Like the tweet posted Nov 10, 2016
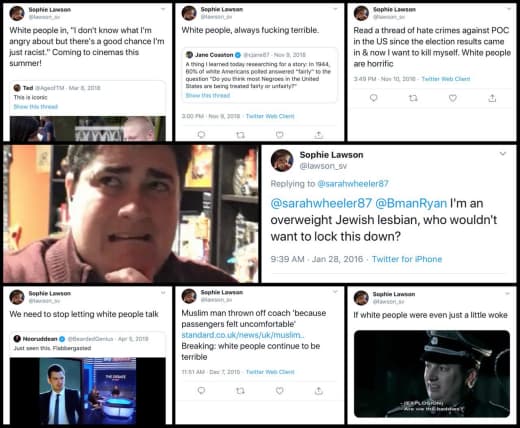Screen dimensions: 520x428 point(452,98)
